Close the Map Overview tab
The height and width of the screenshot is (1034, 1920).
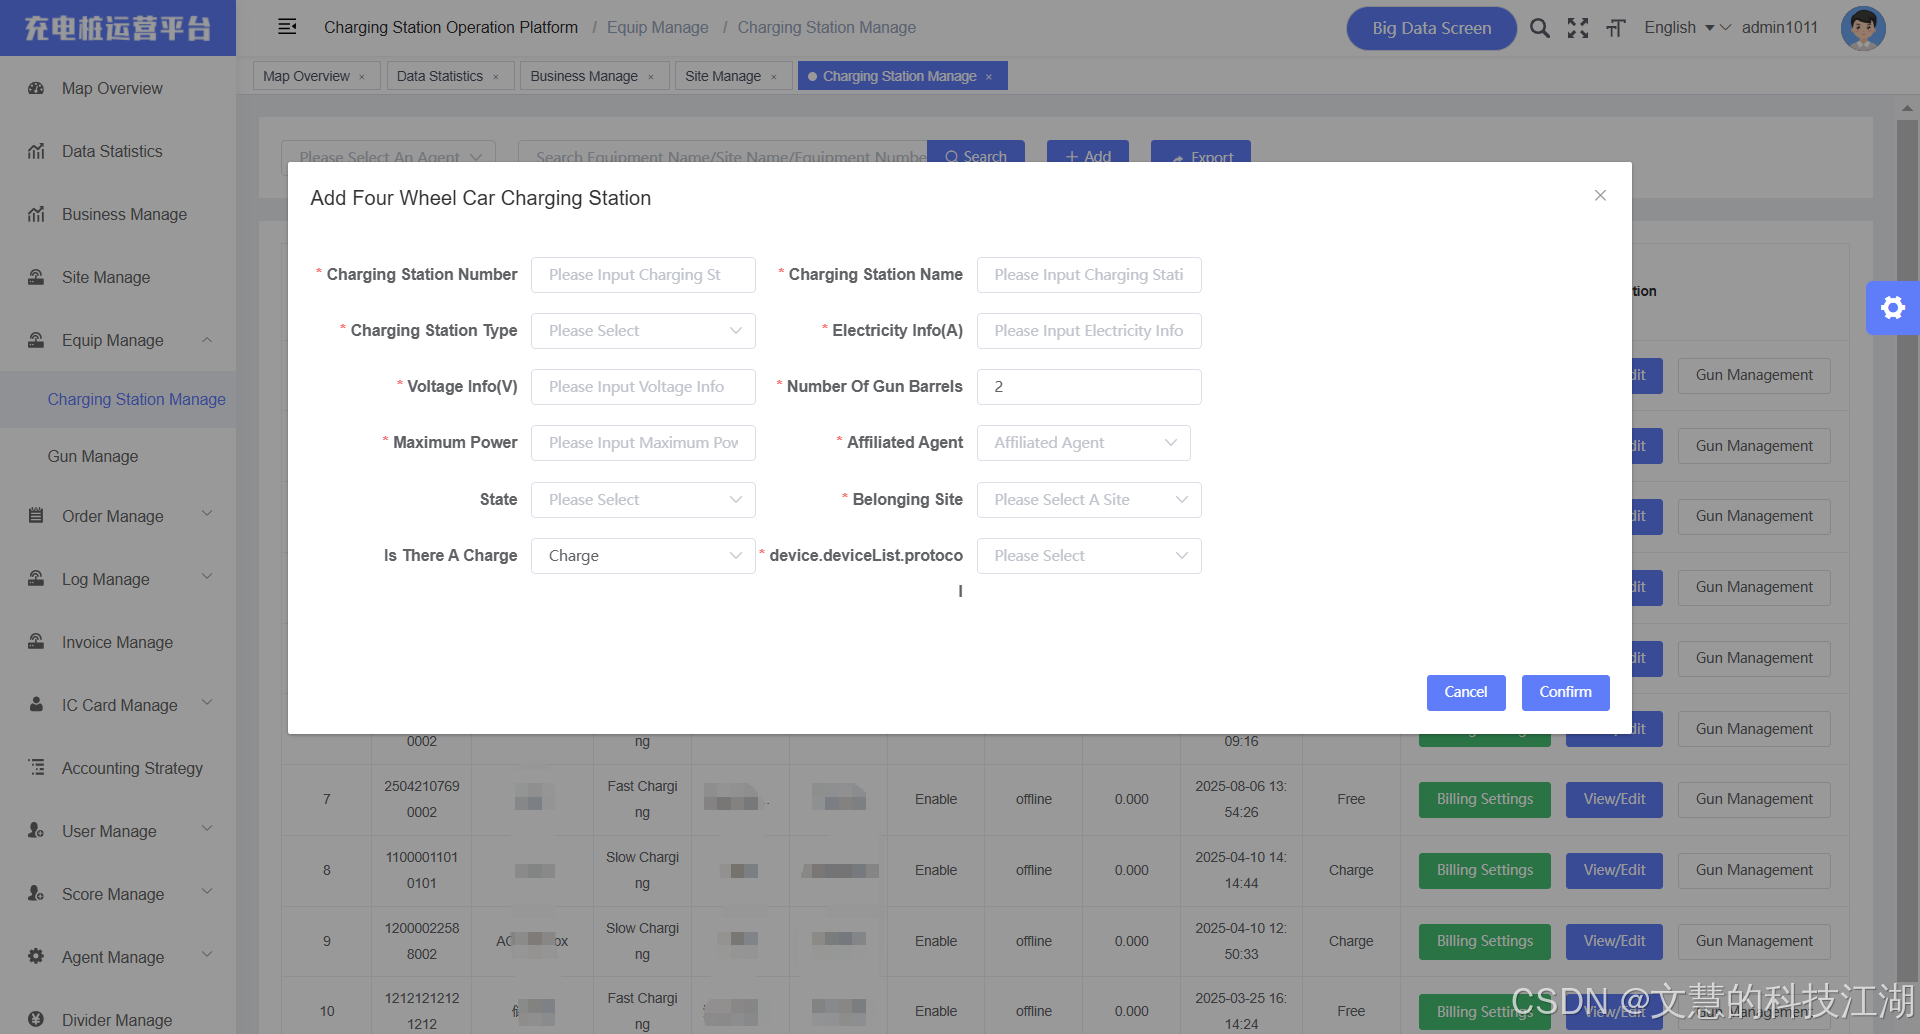pyautogui.click(x=362, y=77)
